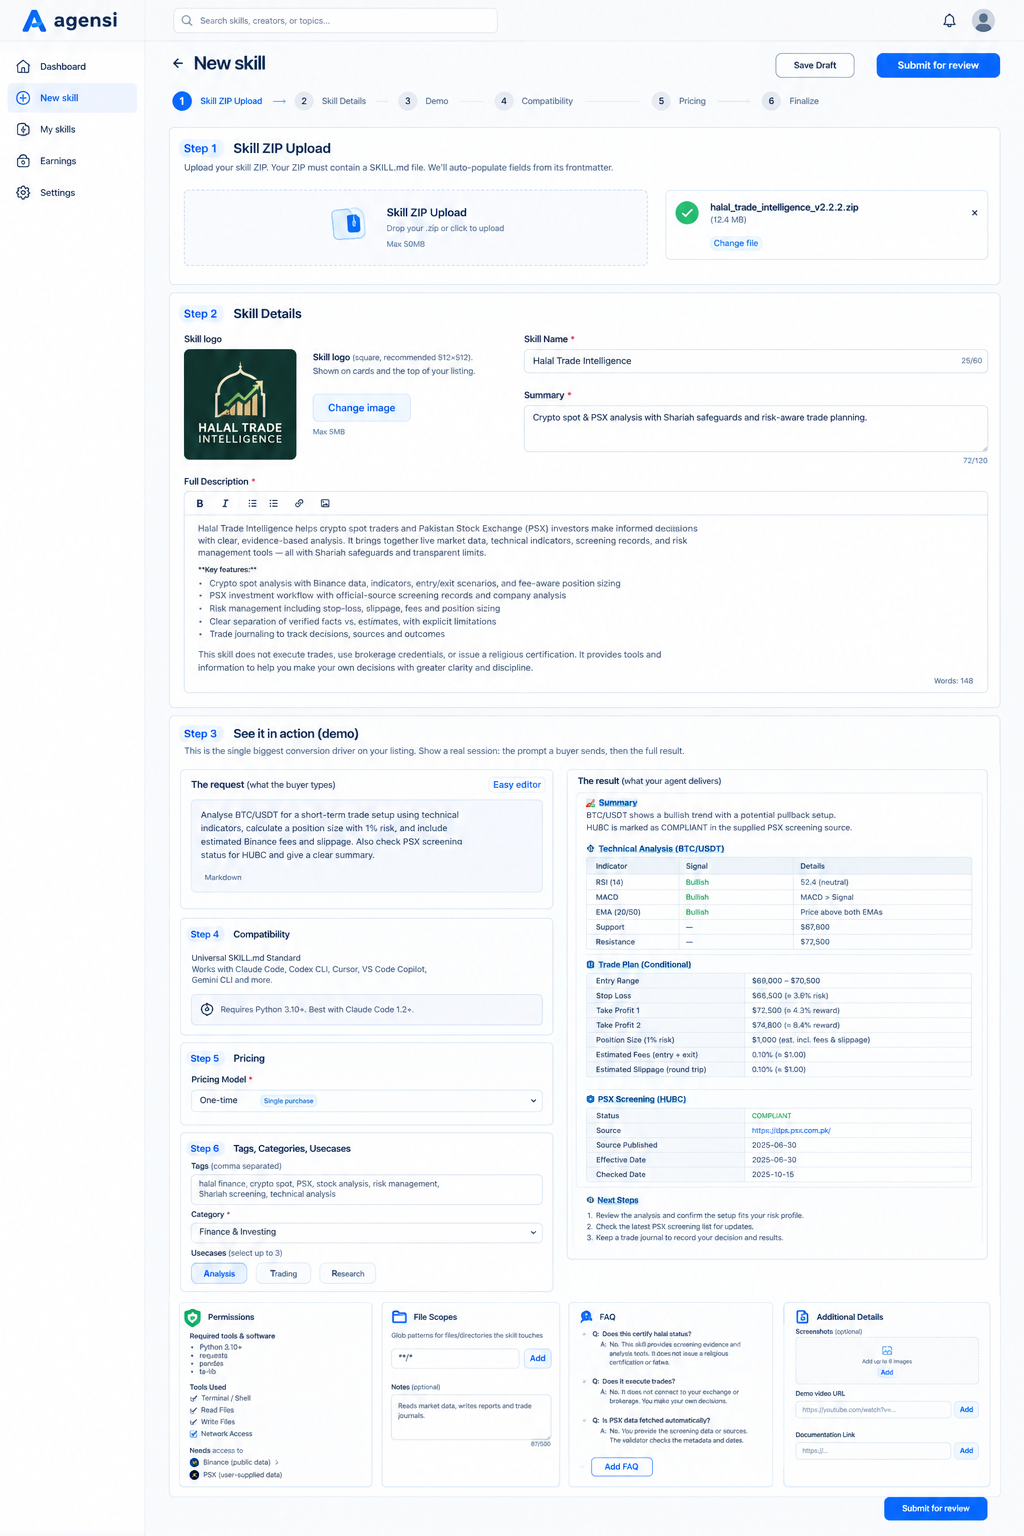Click Add next to Demo video URL

[x=966, y=1409]
